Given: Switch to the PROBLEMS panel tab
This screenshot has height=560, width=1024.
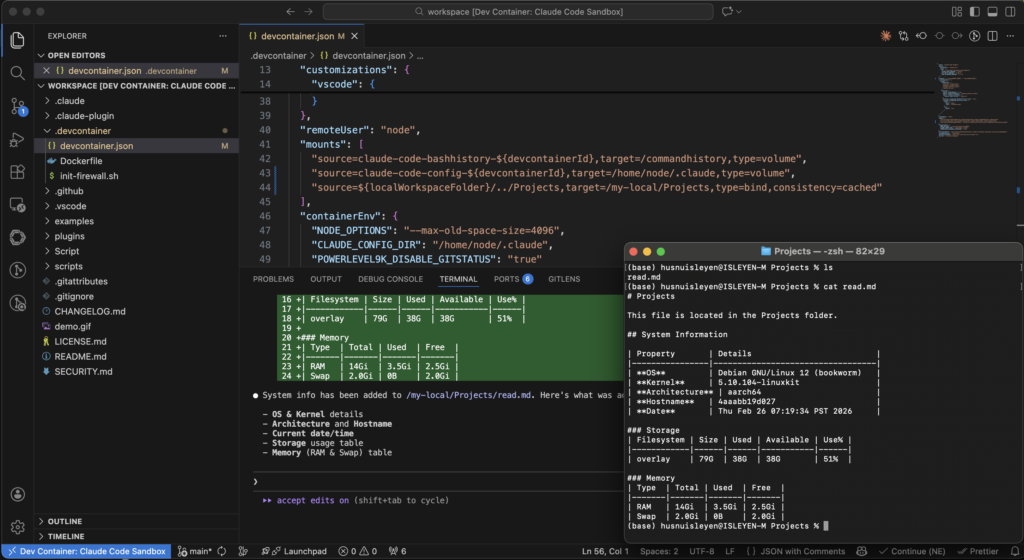Looking at the screenshot, I should 273,279.
